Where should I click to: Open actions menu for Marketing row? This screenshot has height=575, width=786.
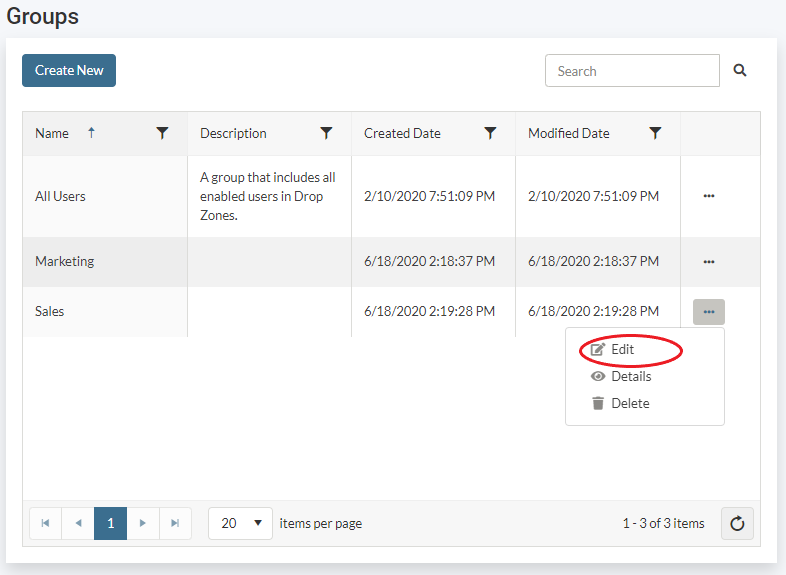click(x=709, y=262)
